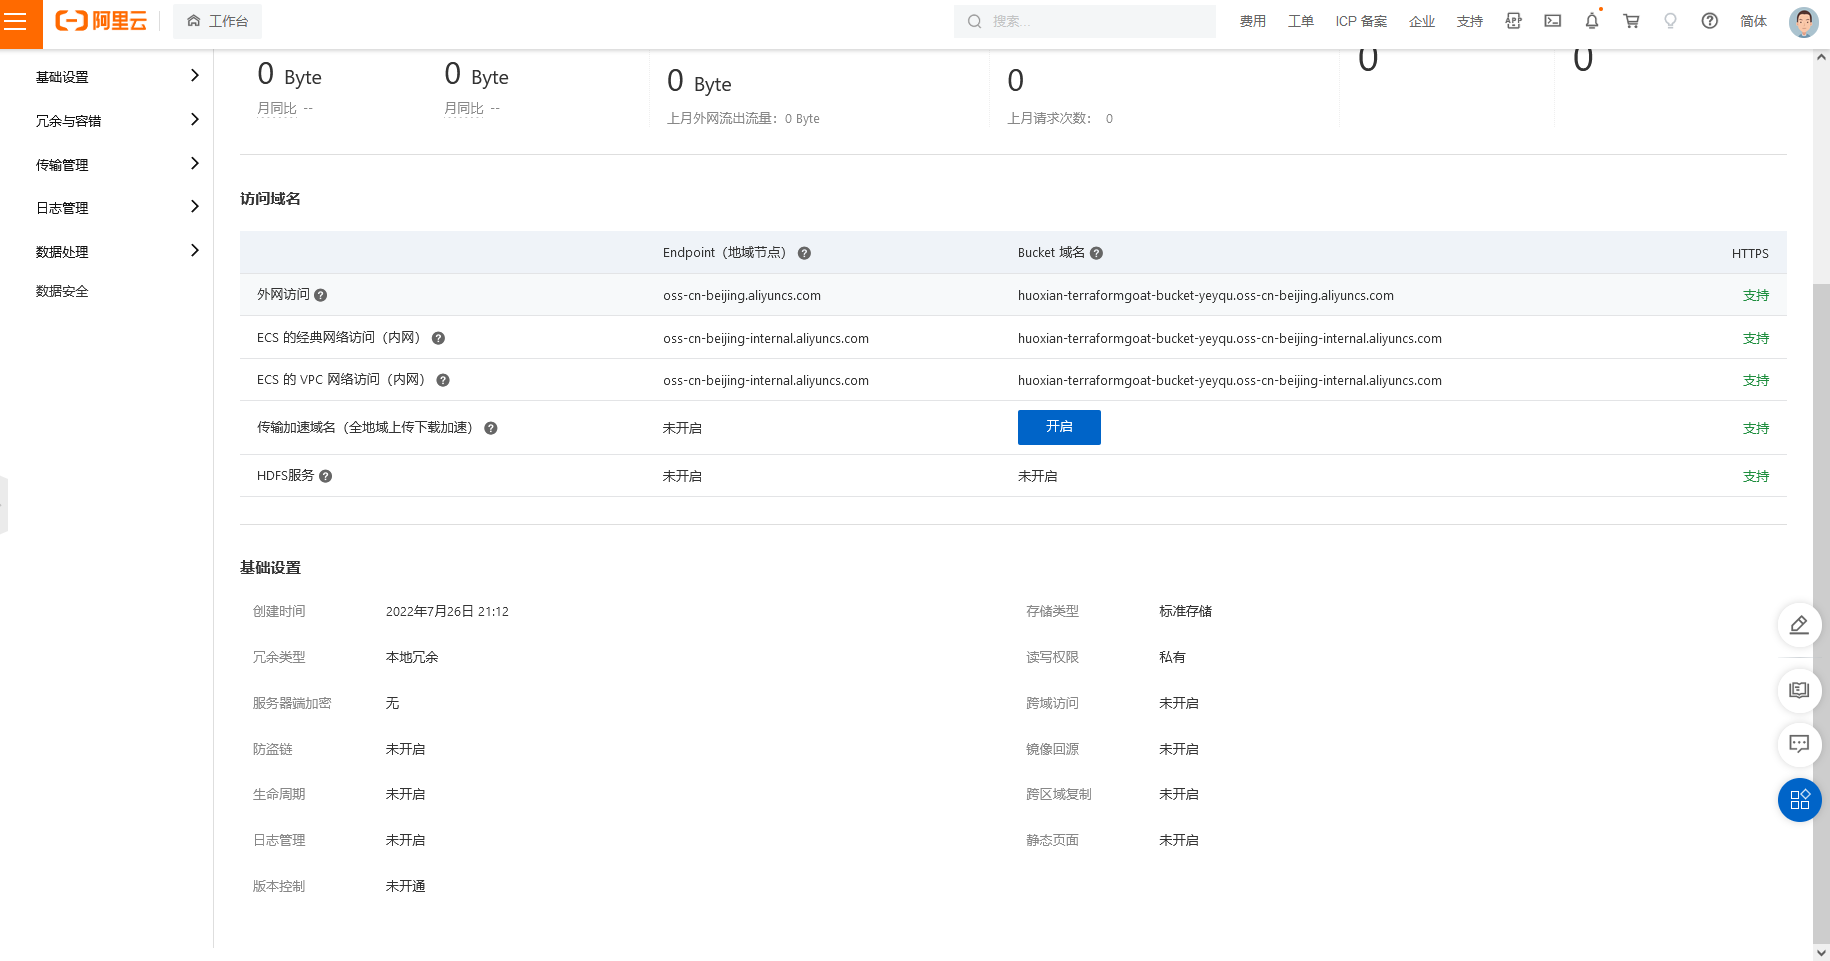Click 支持 in HDFS服务 row
Image resolution: width=1830 pixels, height=961 pixels.
tap(1756, 477)
